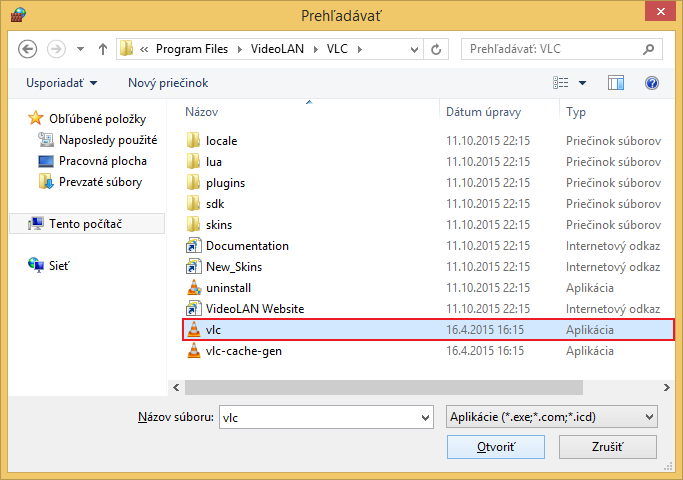Expand the arrow after VideoLAN breadcrumb

[316, 49]
